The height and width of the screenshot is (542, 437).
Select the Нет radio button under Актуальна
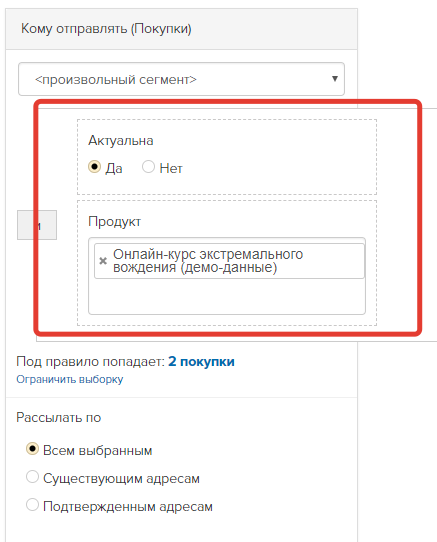tap(148, 167)
